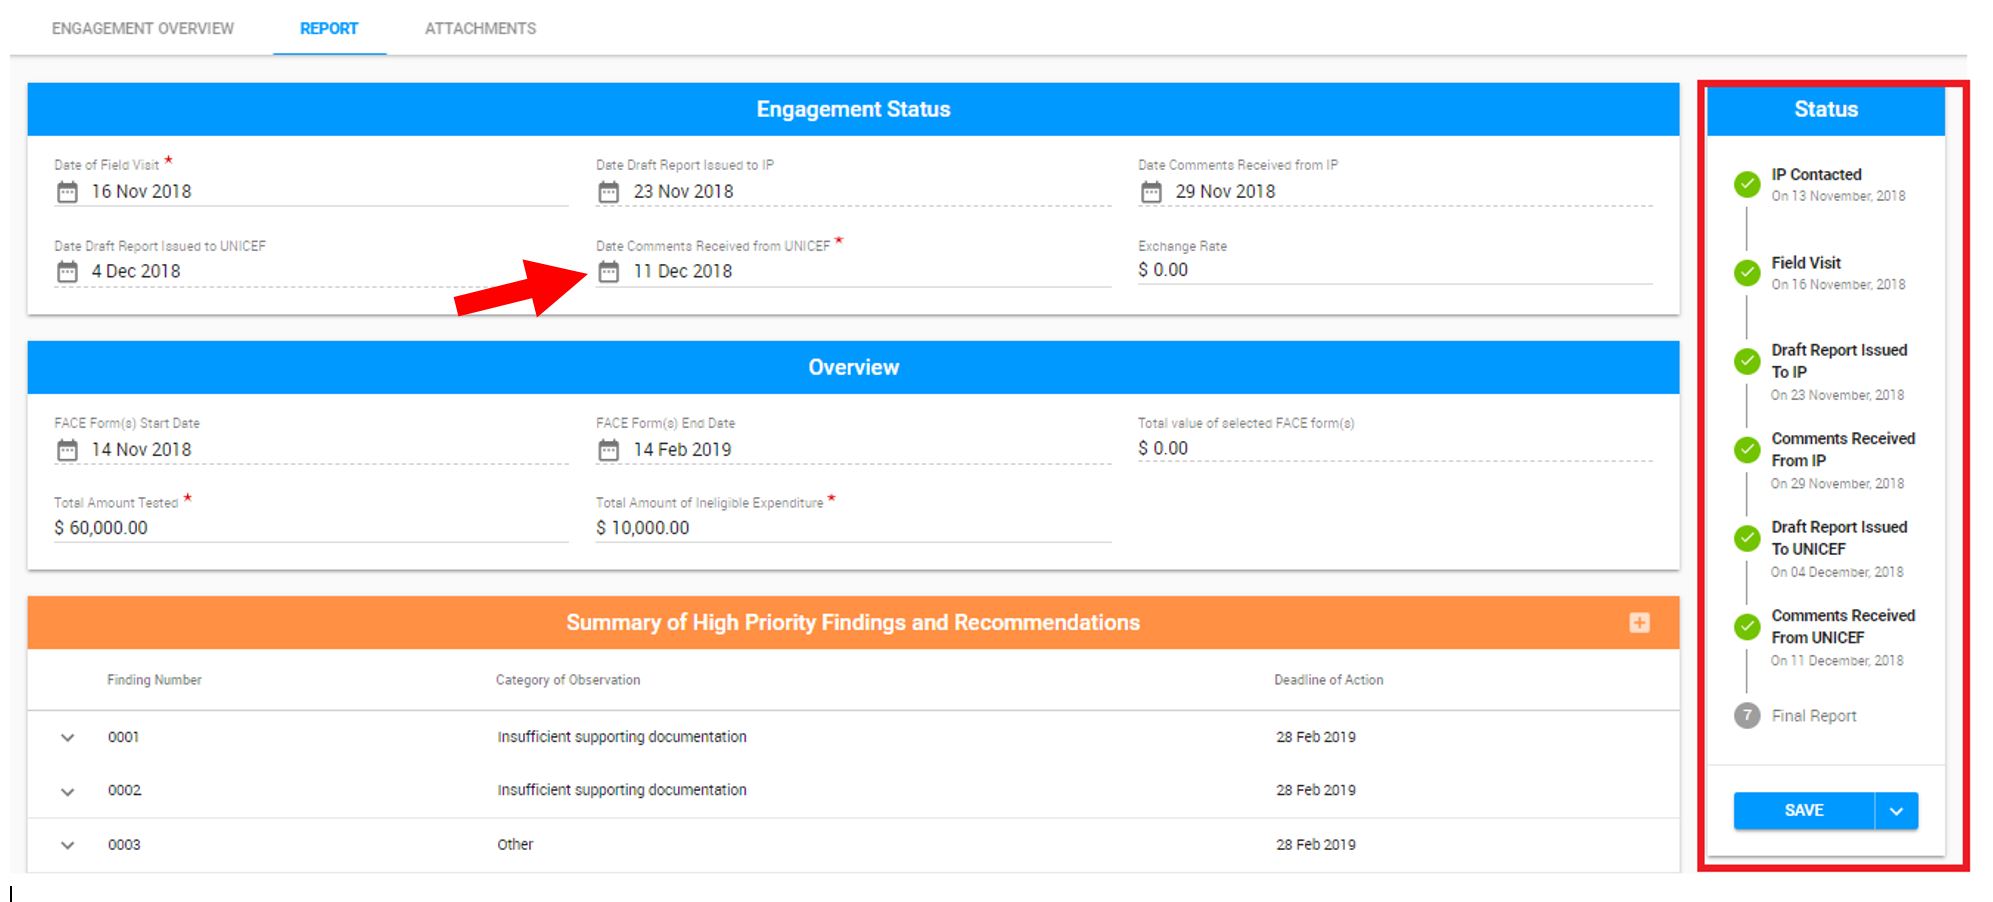The image size is (1993, 902).
Task: Click the SAVE button
Action: [1804, 811]
